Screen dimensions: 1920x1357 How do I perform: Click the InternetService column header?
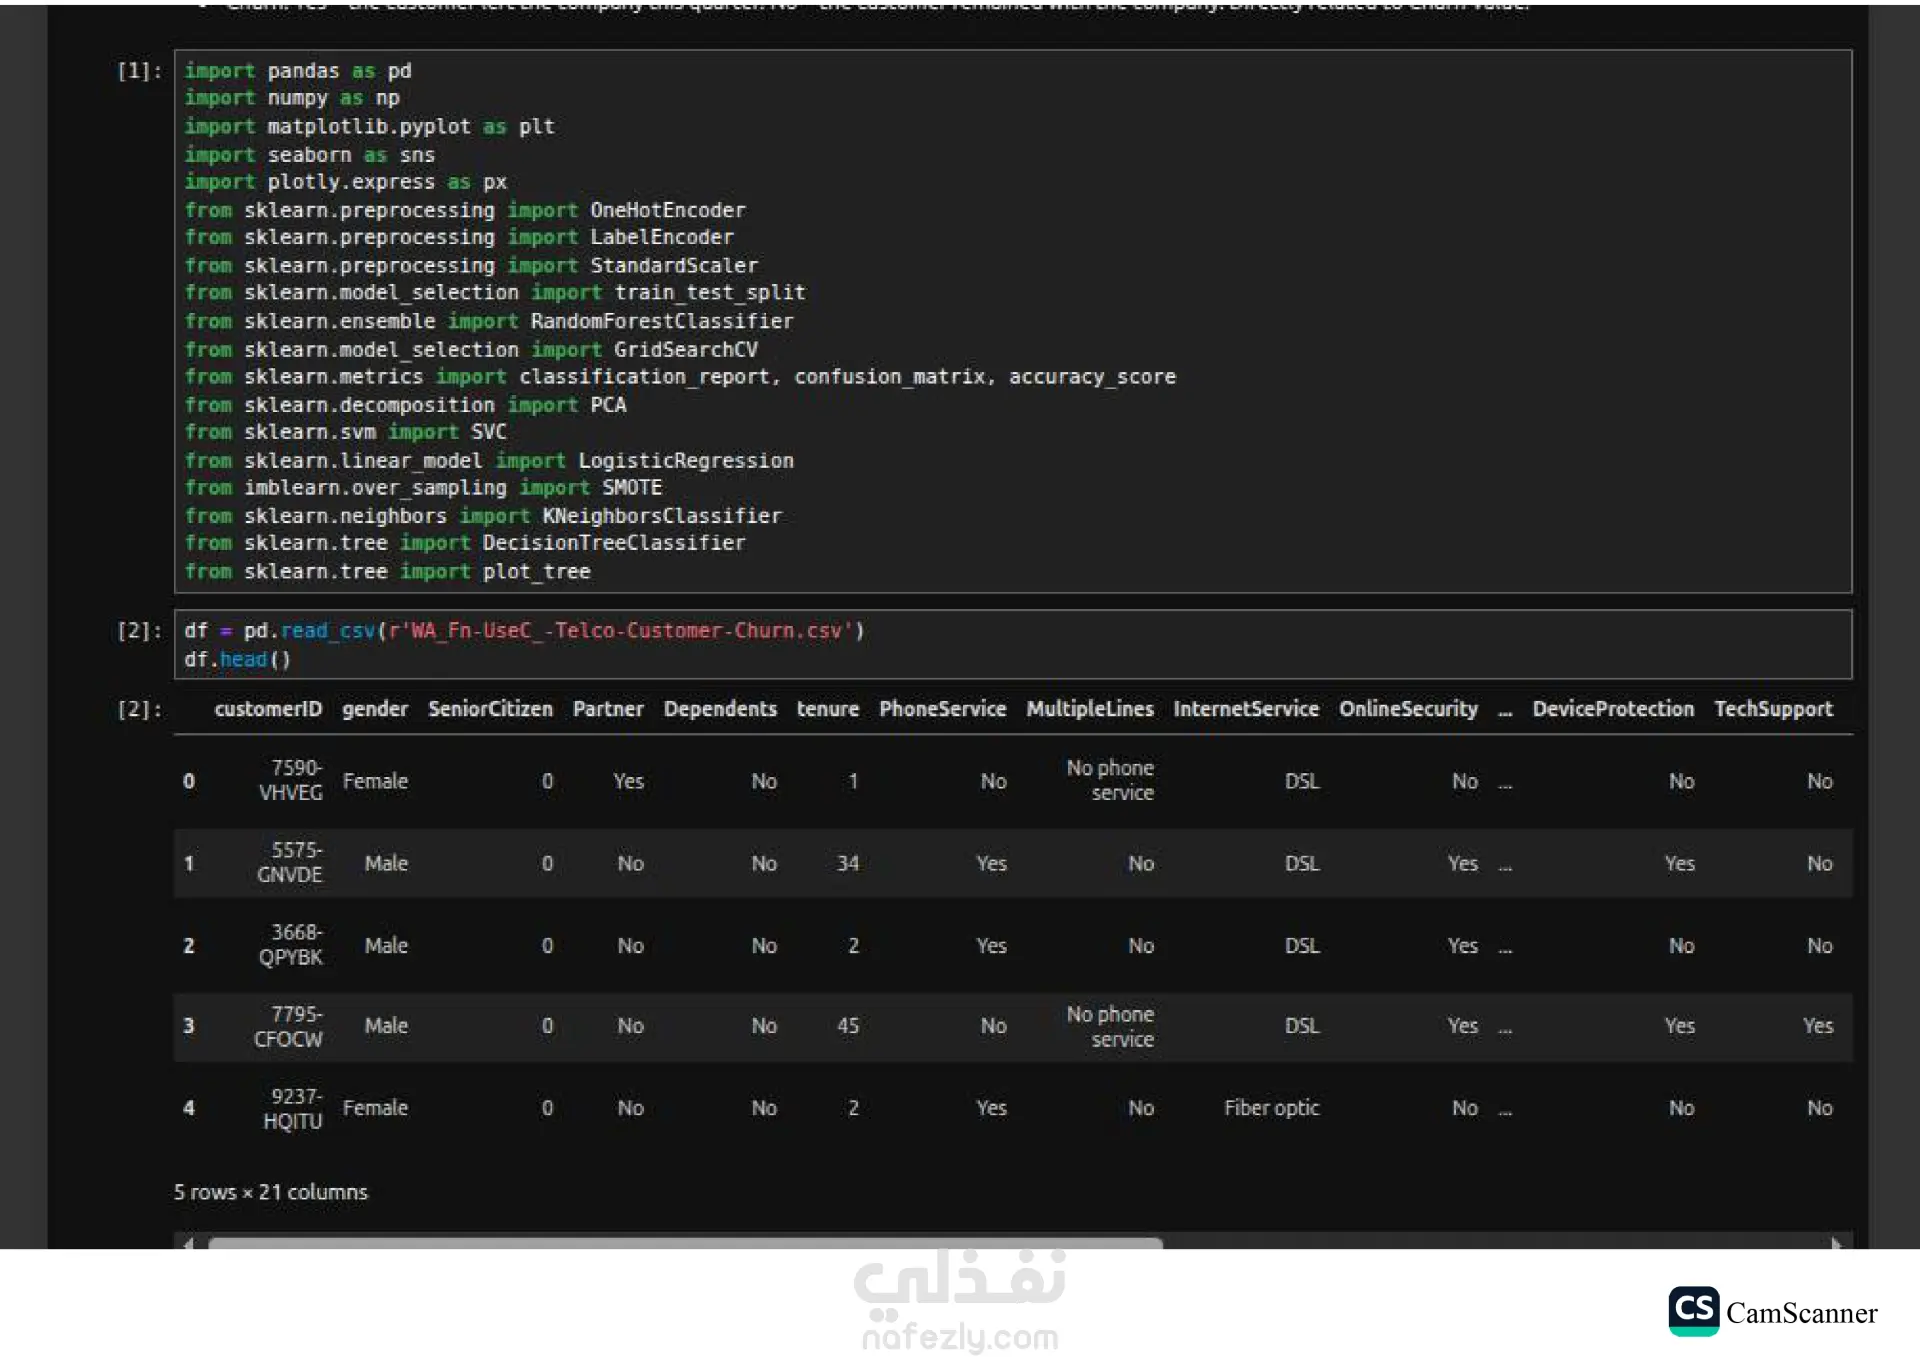click(x=1246, y=709)
